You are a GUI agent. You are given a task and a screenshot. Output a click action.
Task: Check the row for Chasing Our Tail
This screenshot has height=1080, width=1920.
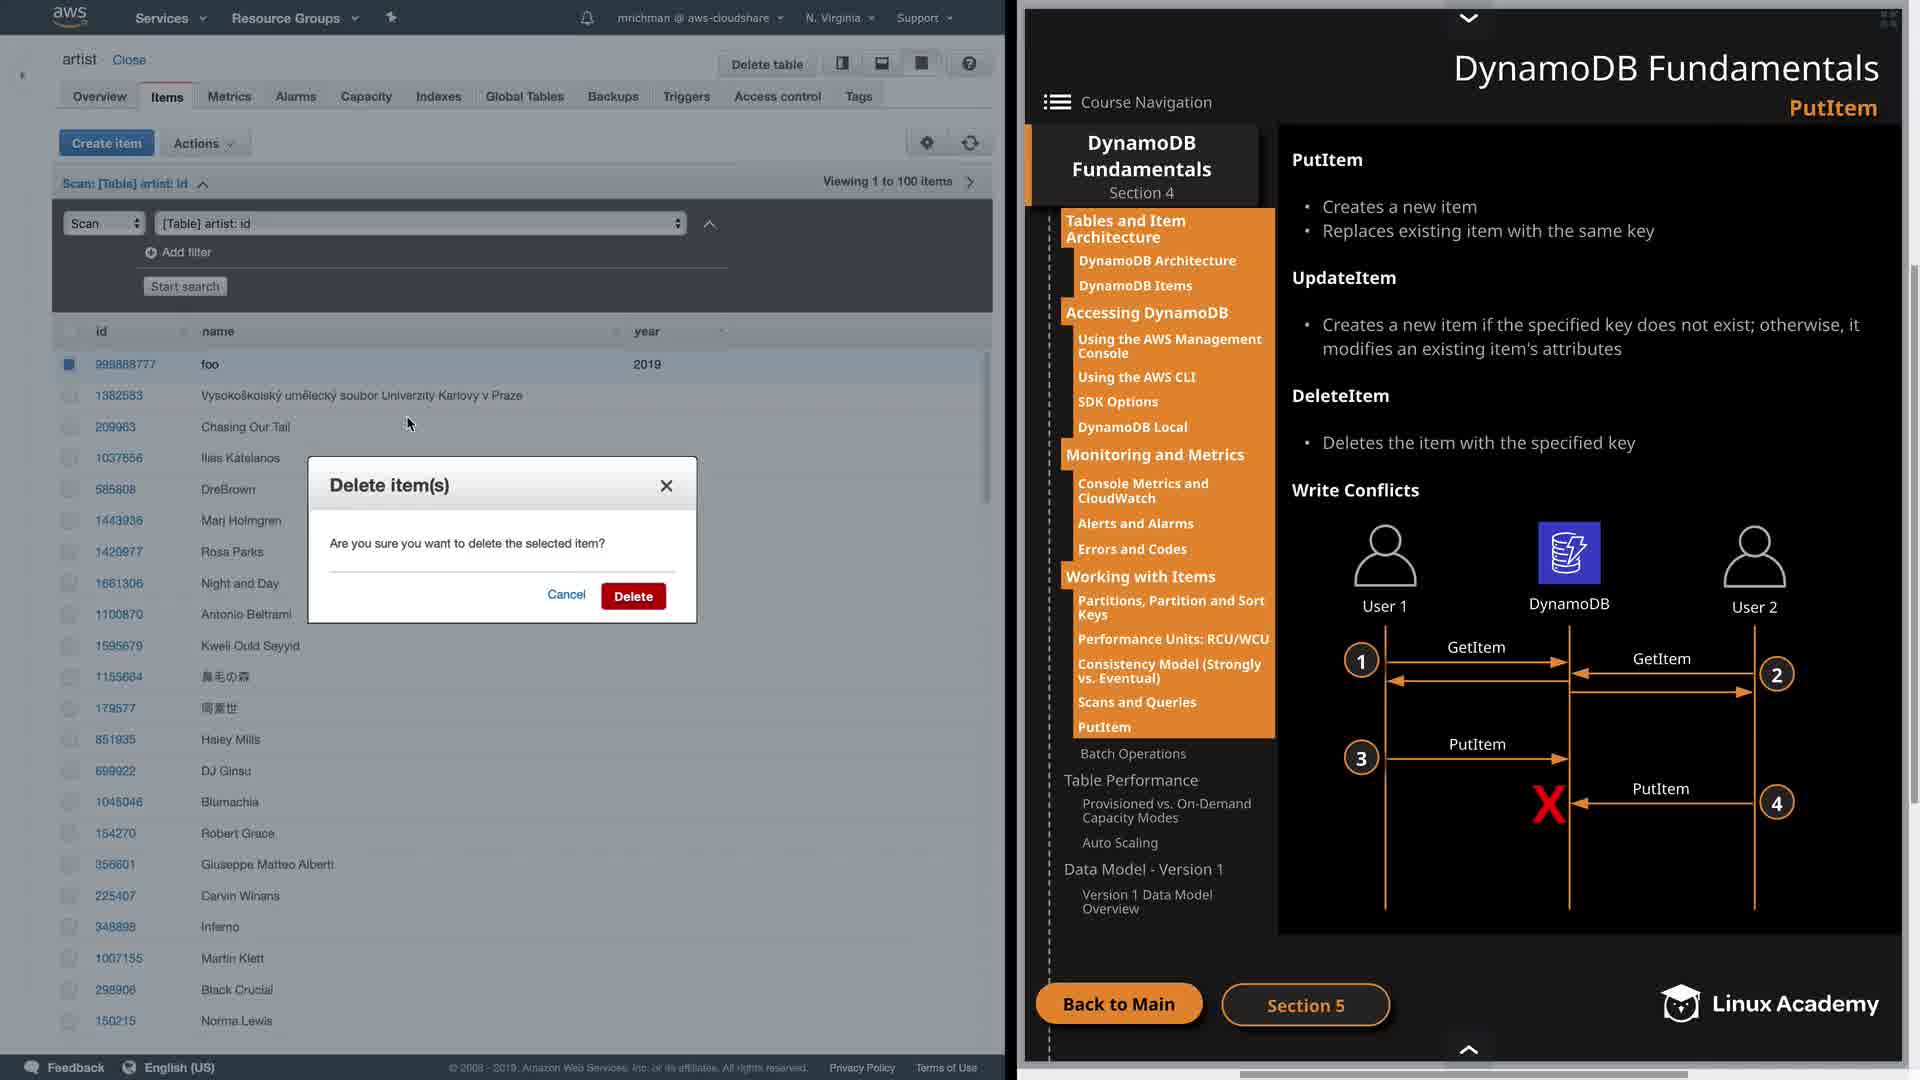point(69,427)
